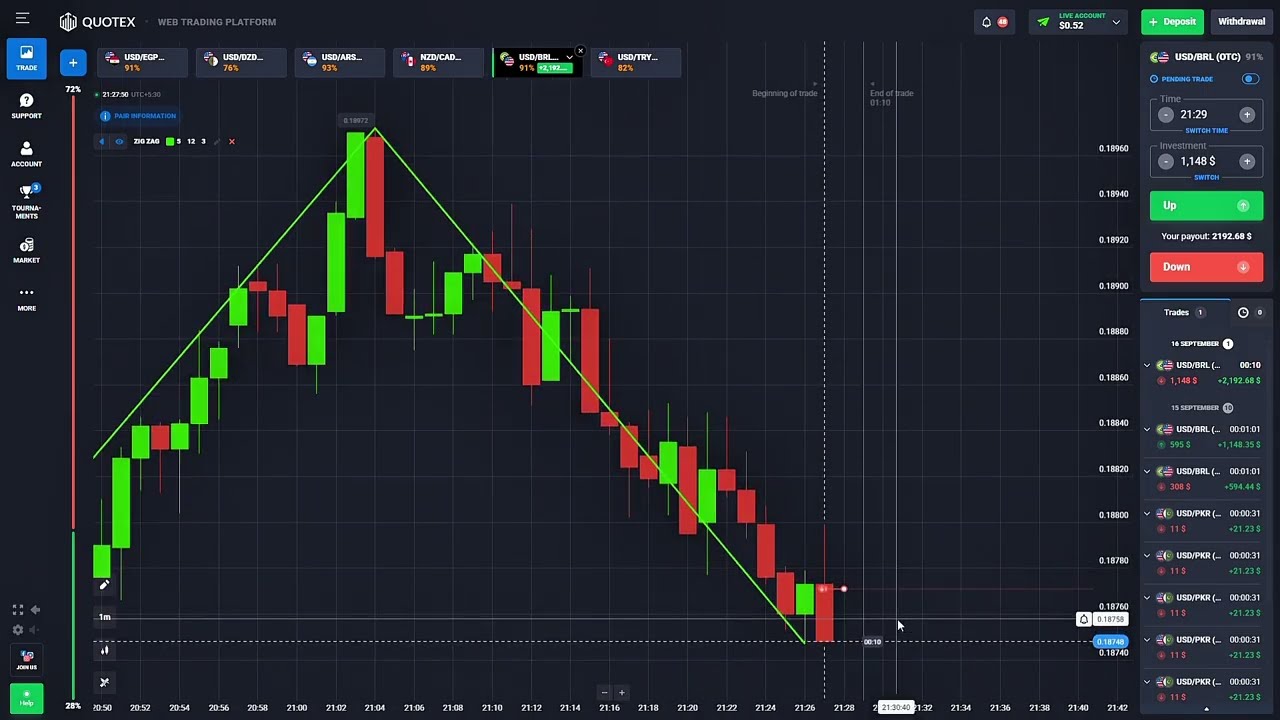Click the Zig Zag green color swatch

[x=170, y=142]
